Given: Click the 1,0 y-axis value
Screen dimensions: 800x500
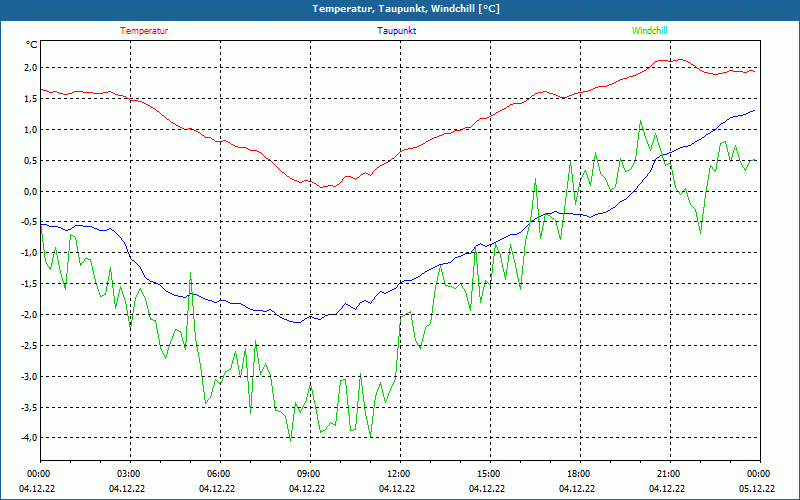Looking at the screenshot, I should (x=31, y=130).
